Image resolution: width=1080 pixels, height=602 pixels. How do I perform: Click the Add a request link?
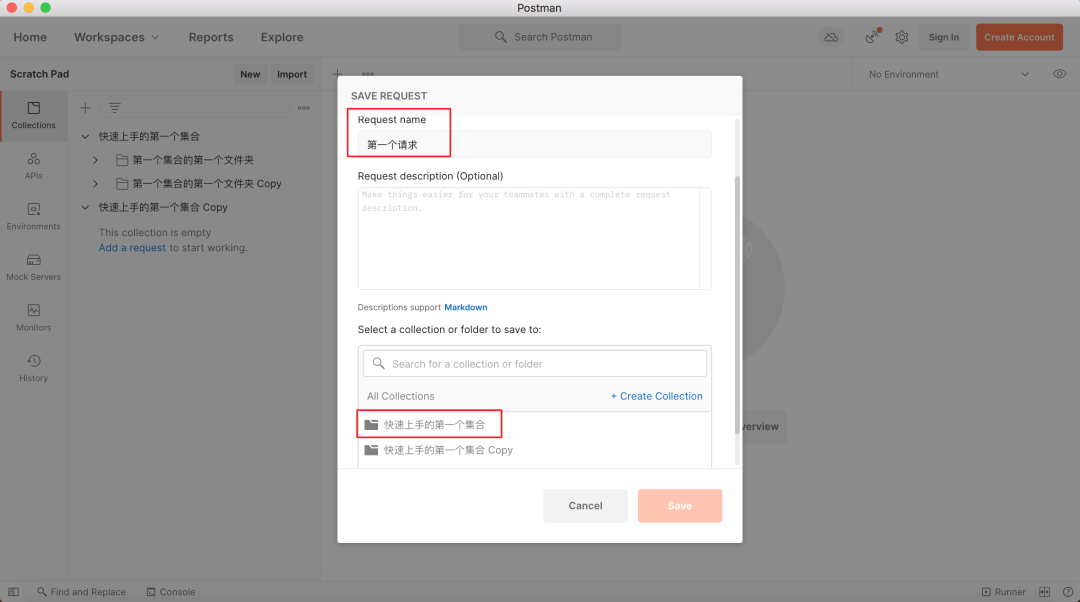point(132,248)
